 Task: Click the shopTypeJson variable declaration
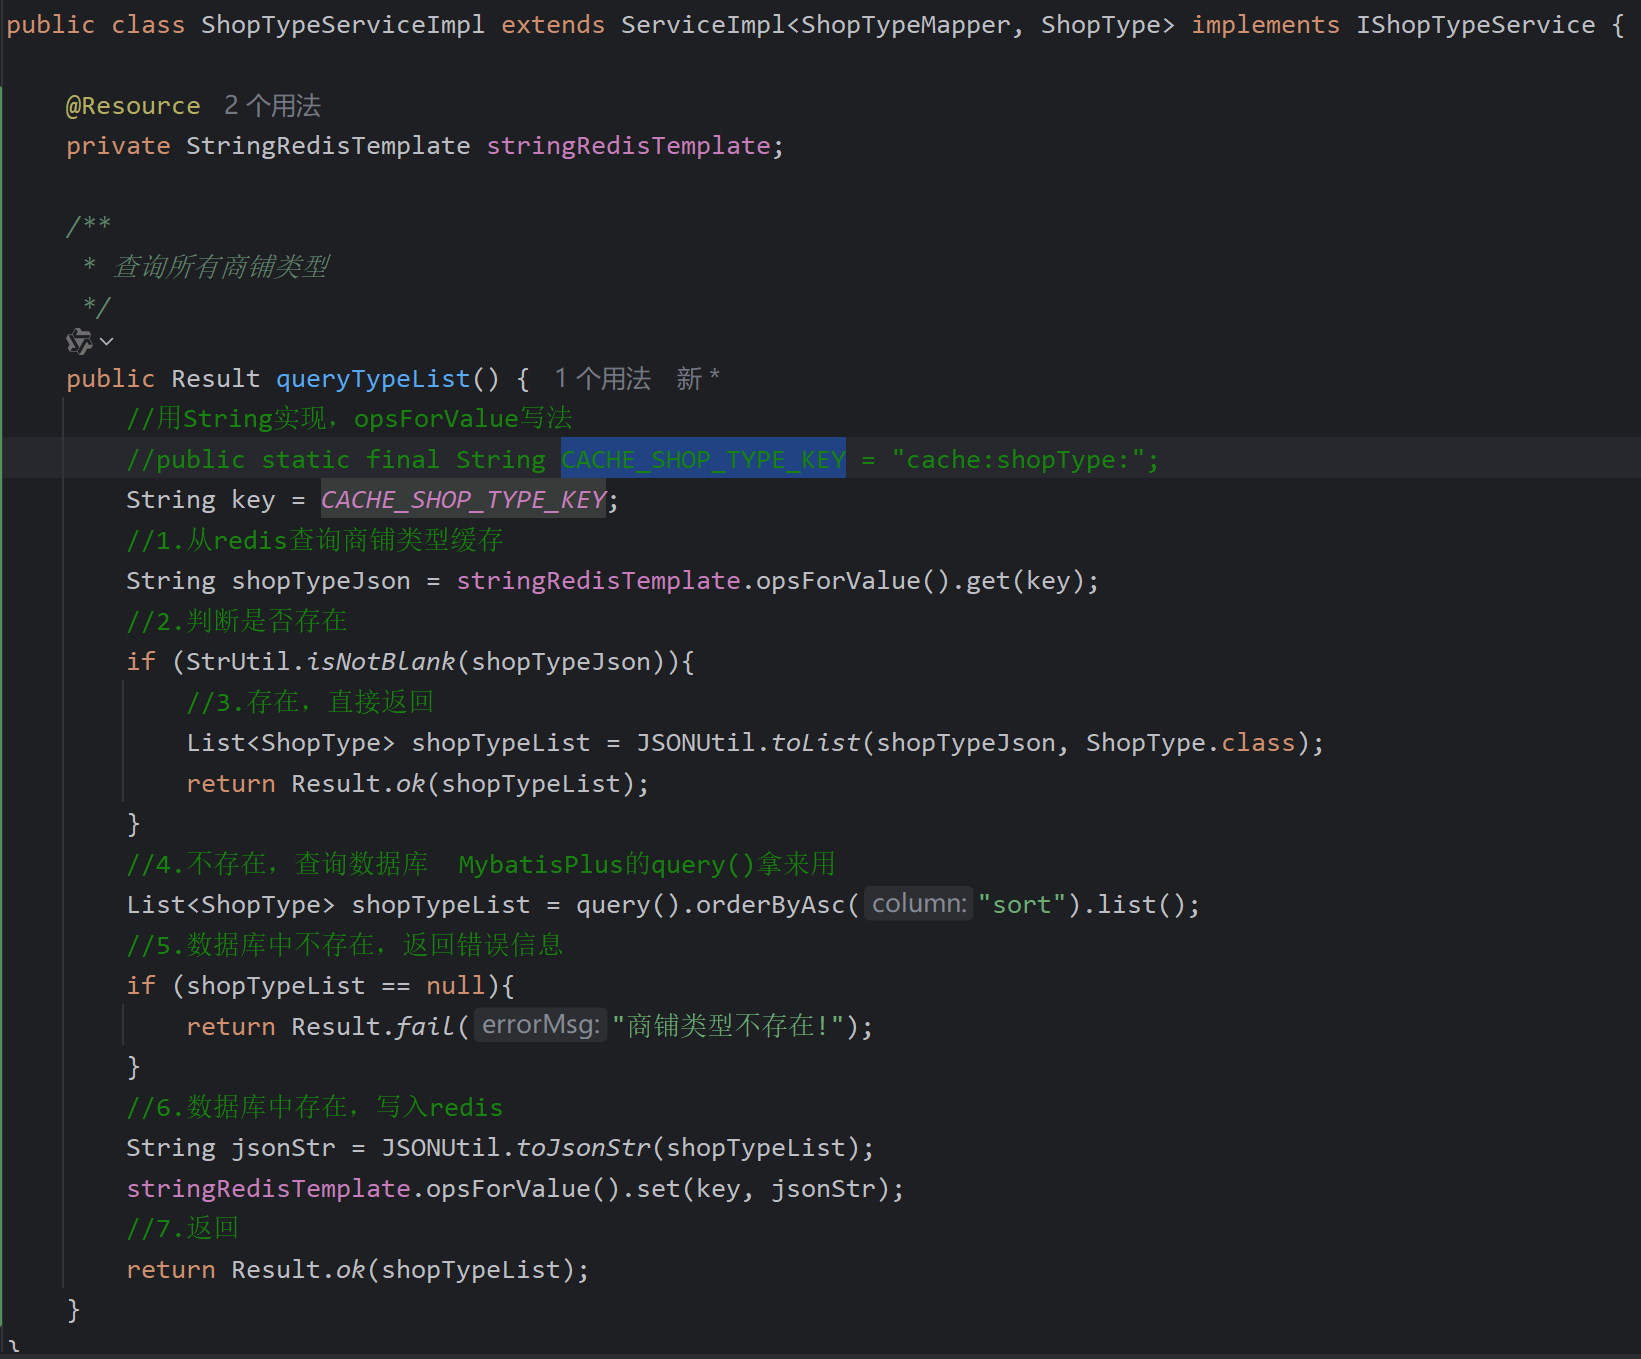point(321,581)
